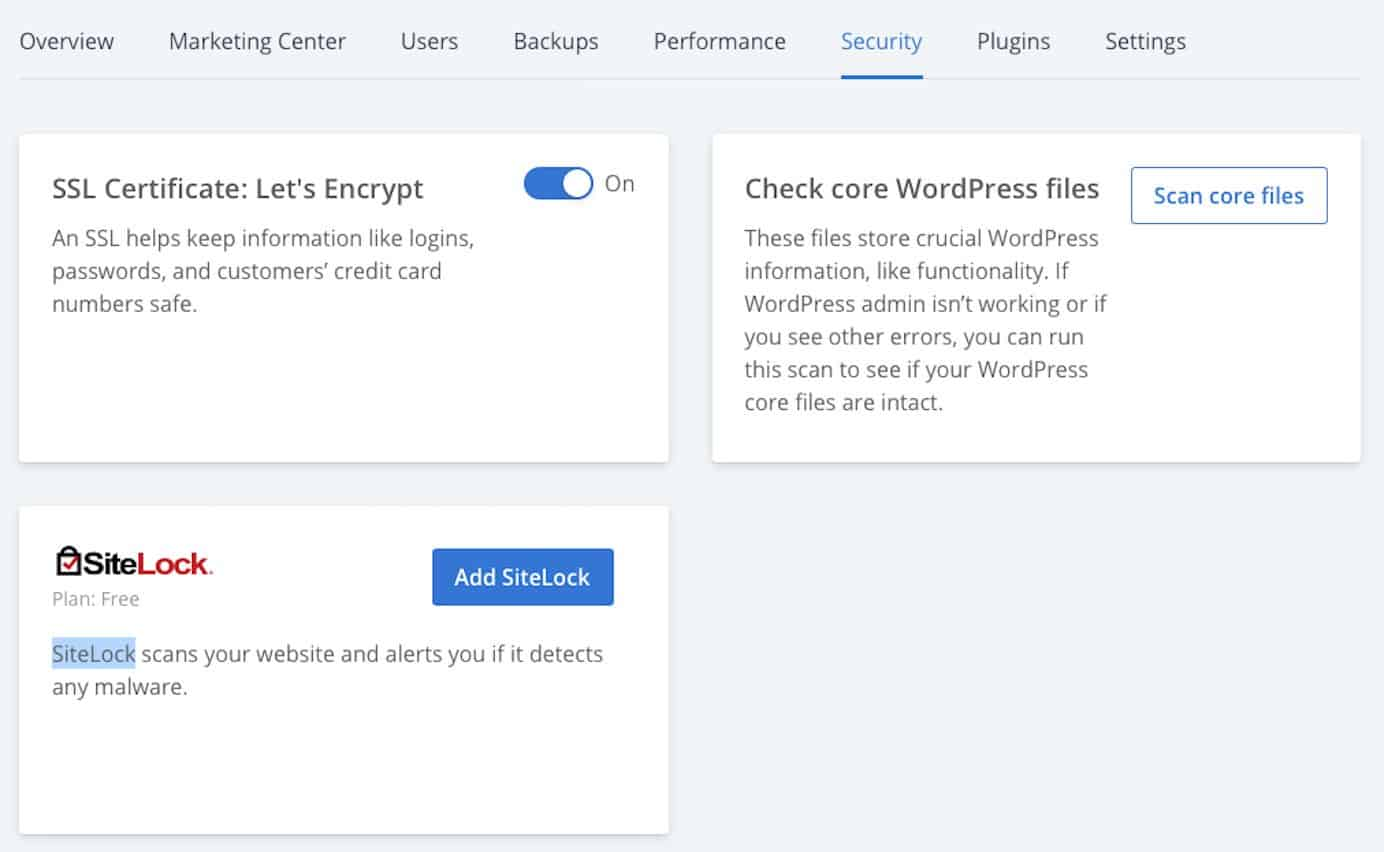The height and width of the screenshot is (852, 1384).
Task: Open the Backups tab
Action: pyautogui.click(x=556, y=41)
